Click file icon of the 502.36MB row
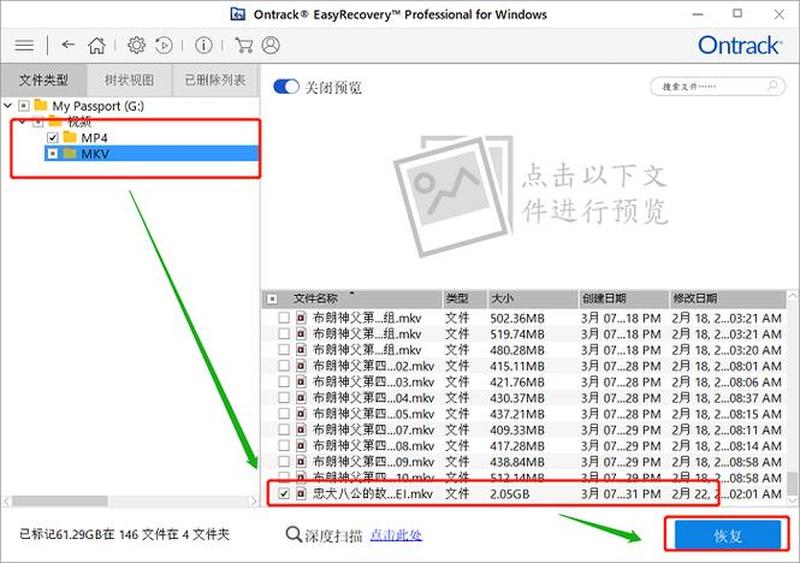The width and height of the screenshot is (800, 563). 301,318
